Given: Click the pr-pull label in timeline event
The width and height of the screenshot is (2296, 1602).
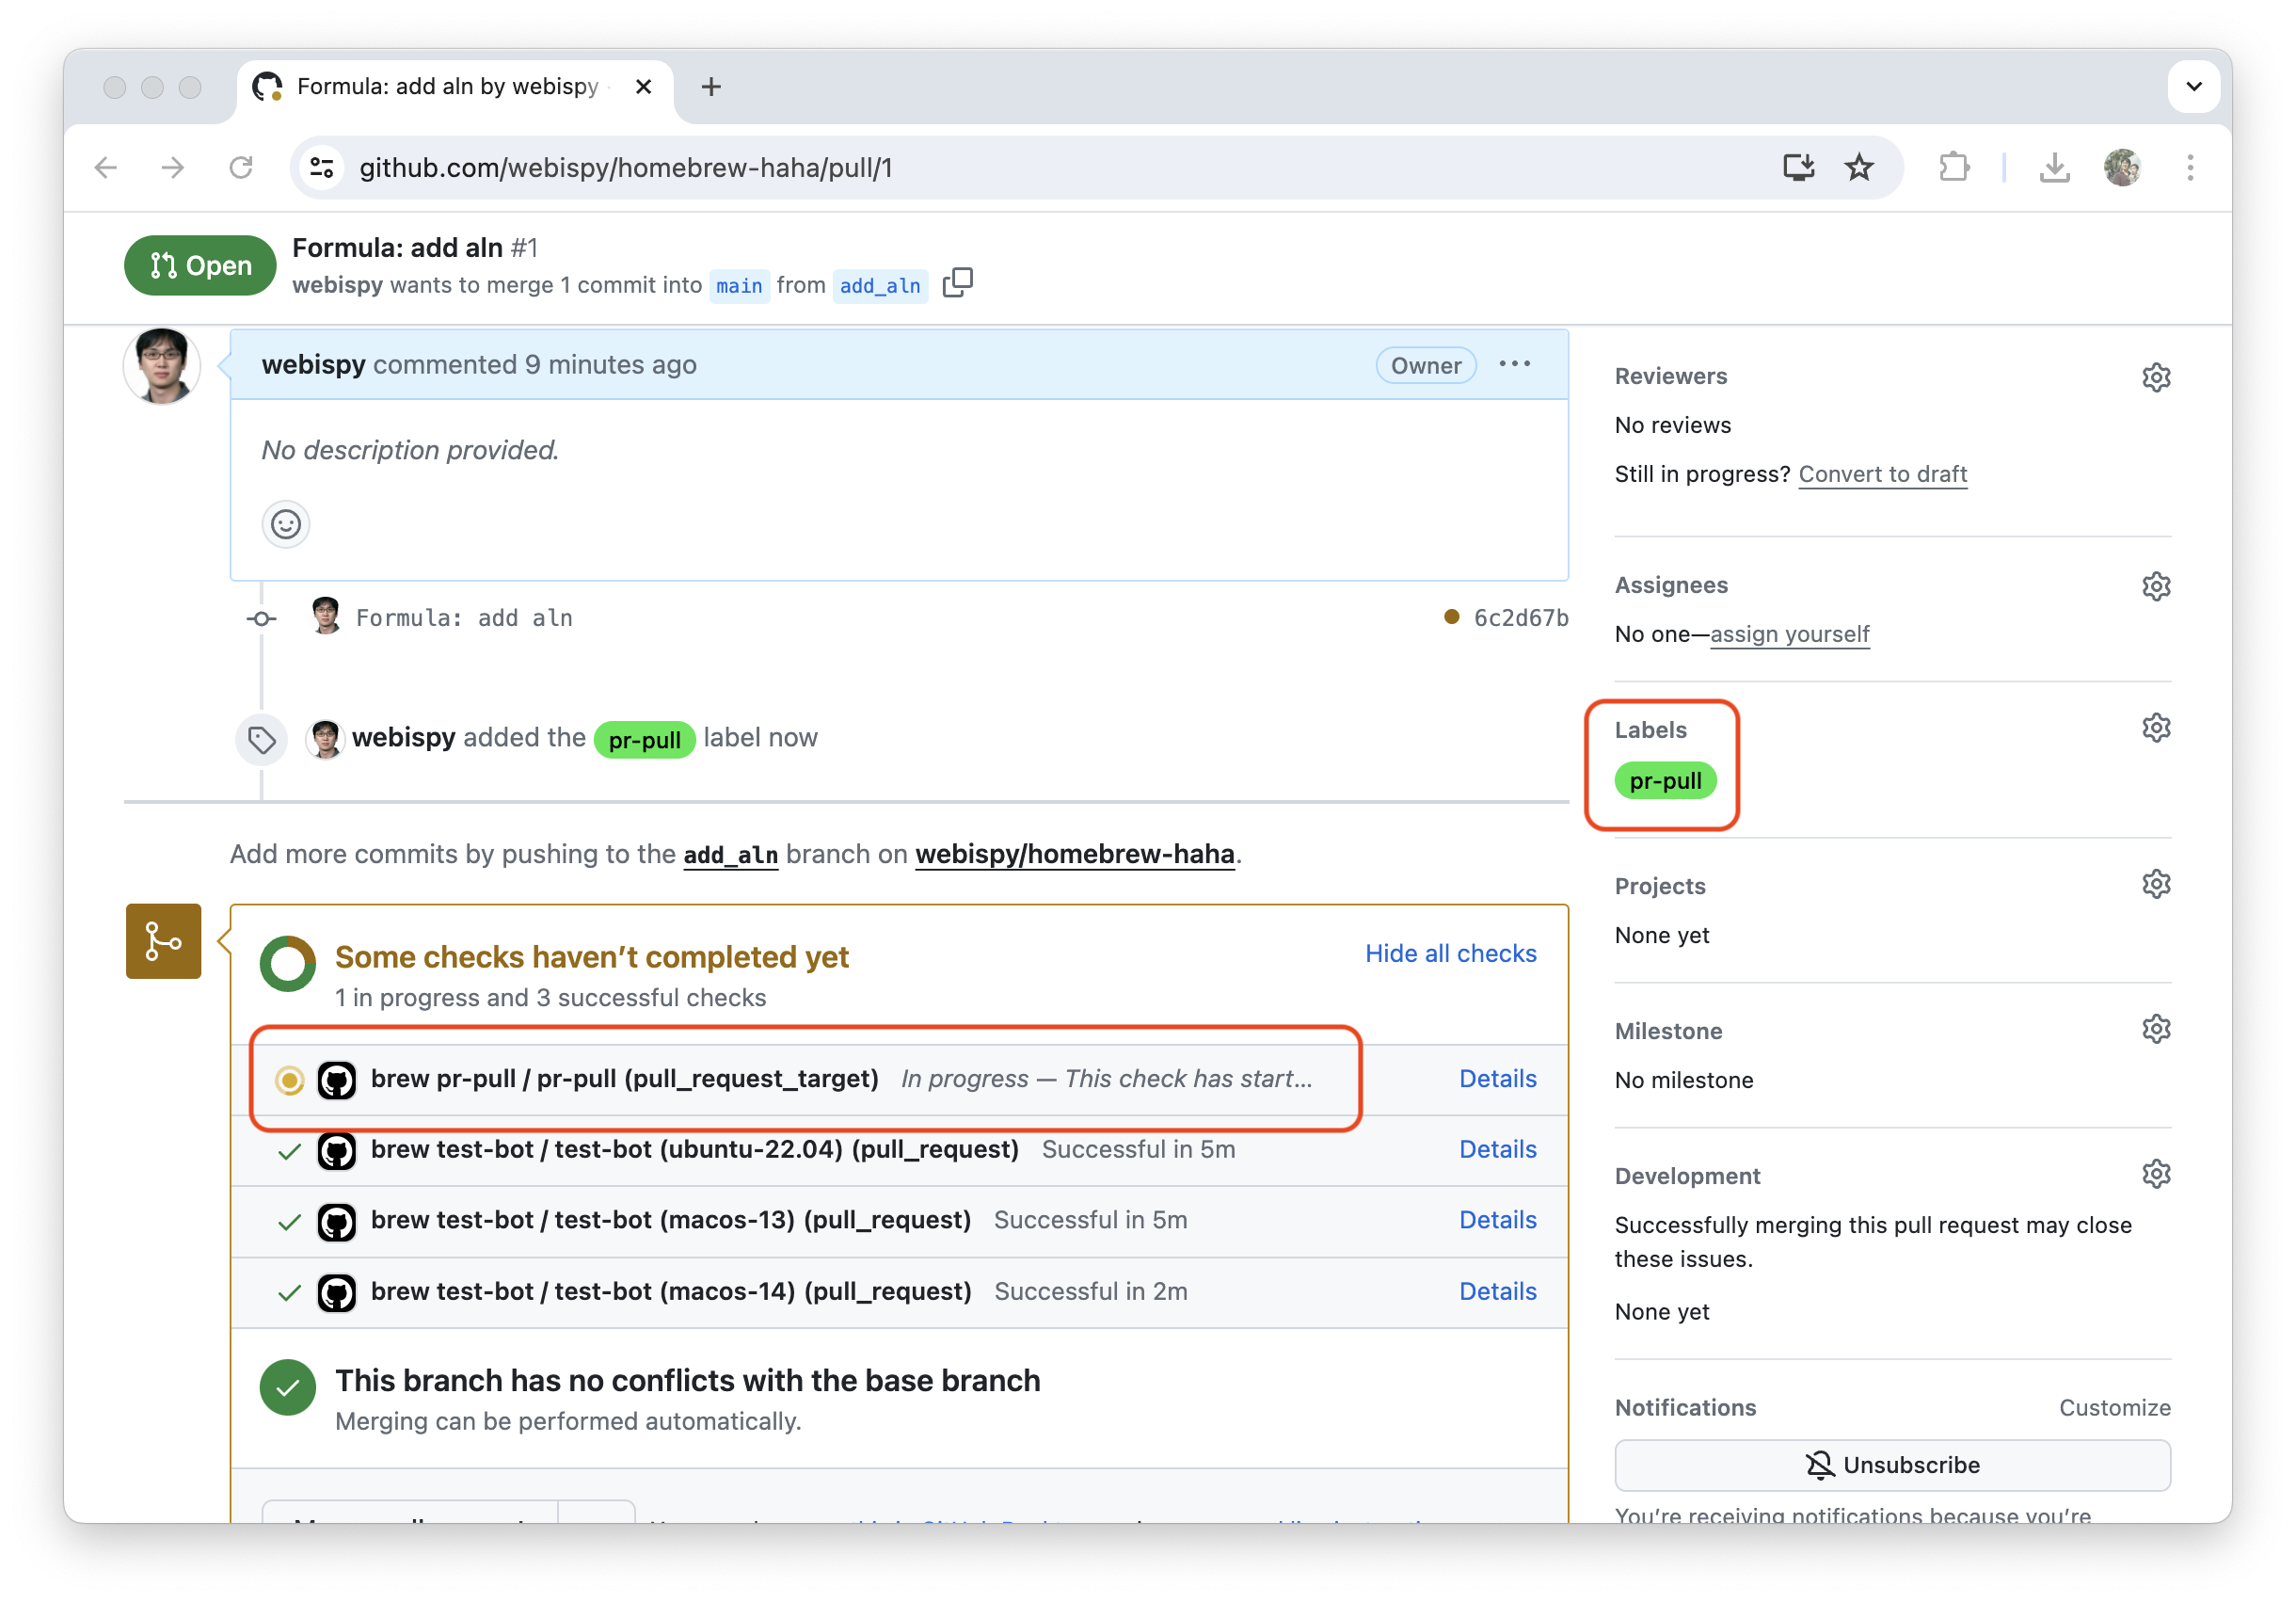Looking at the screenshot, I should (644, 740).
